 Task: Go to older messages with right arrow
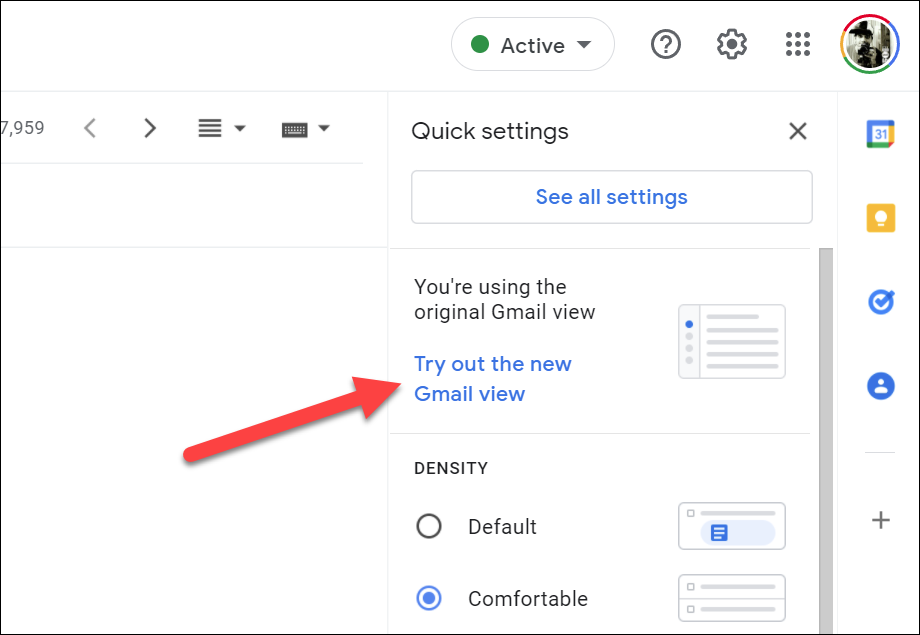click(x=150, y=128)
